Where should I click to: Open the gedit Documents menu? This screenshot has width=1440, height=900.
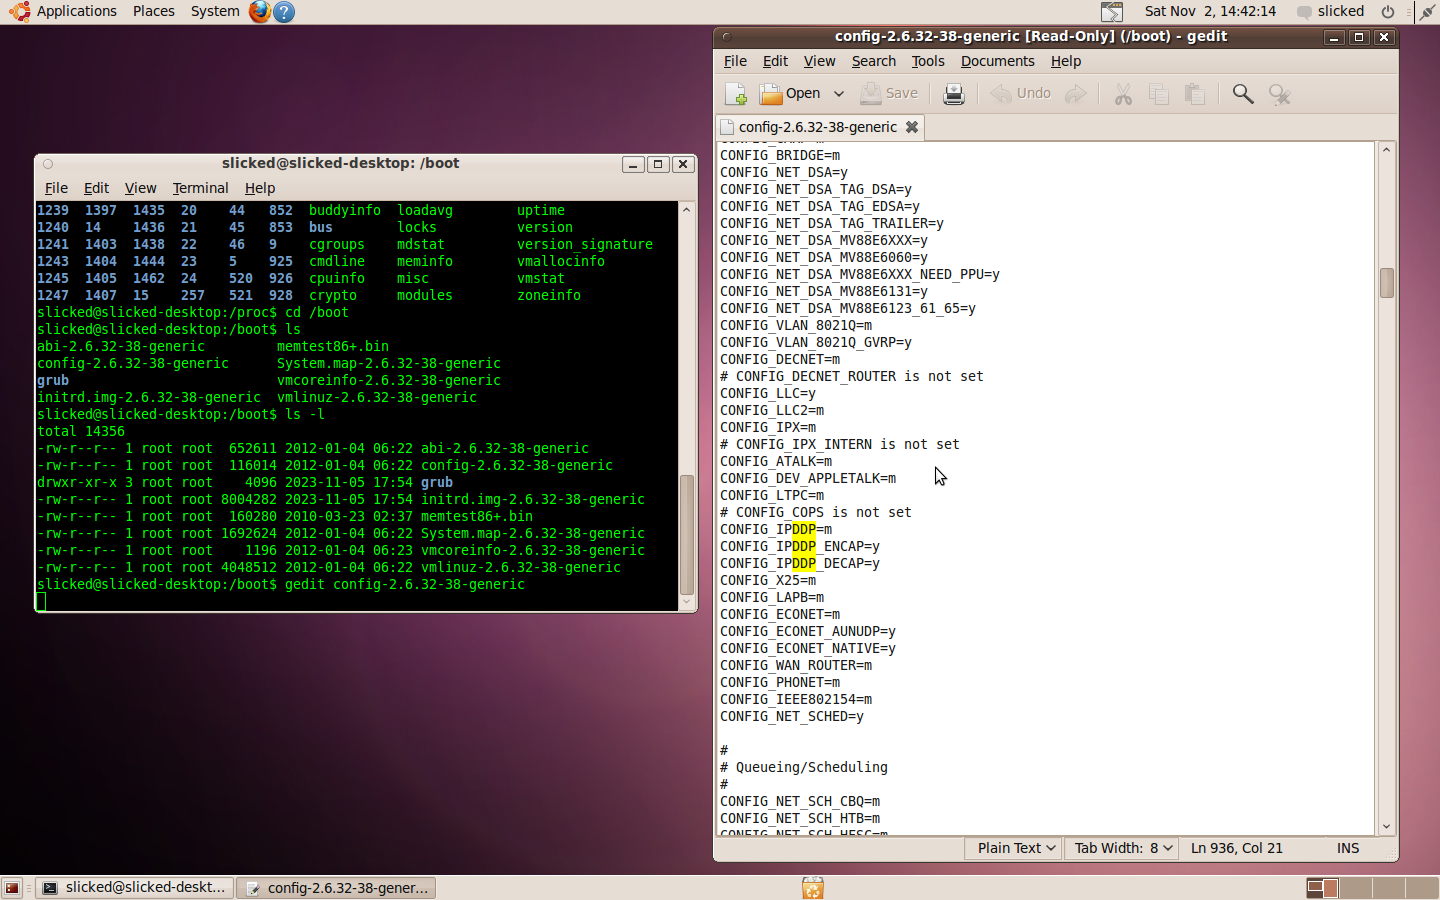pyautogui.click(x=997, y=61)
